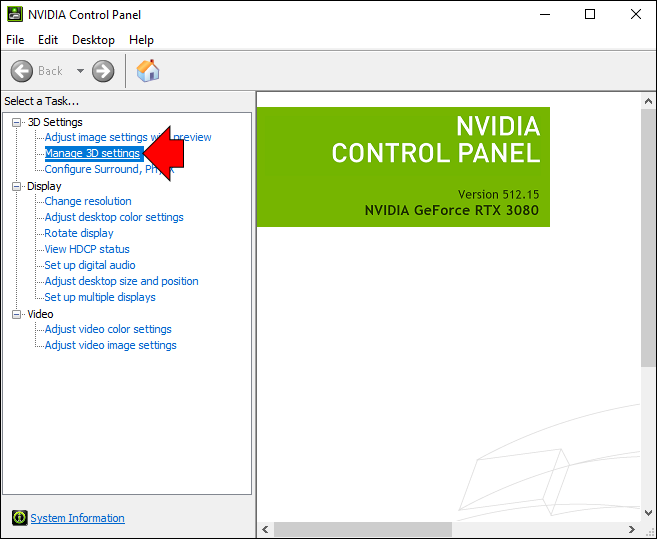Viewport: 657px width, 539px height.
Task: Click the System Information icon
Action: 20,518
